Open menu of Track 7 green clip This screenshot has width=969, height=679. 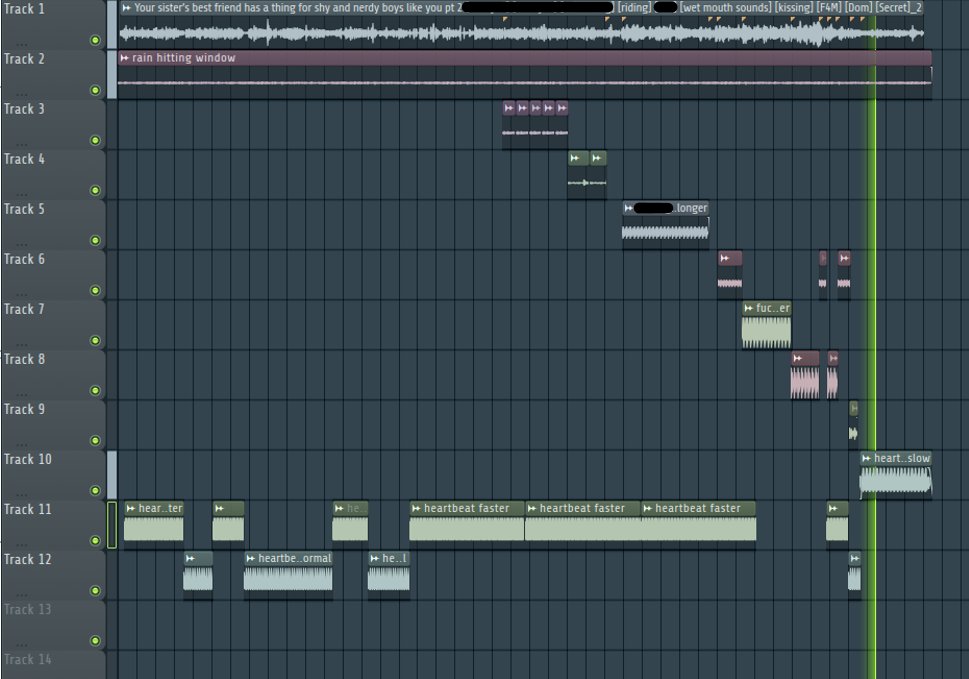(x=748, y=308)
